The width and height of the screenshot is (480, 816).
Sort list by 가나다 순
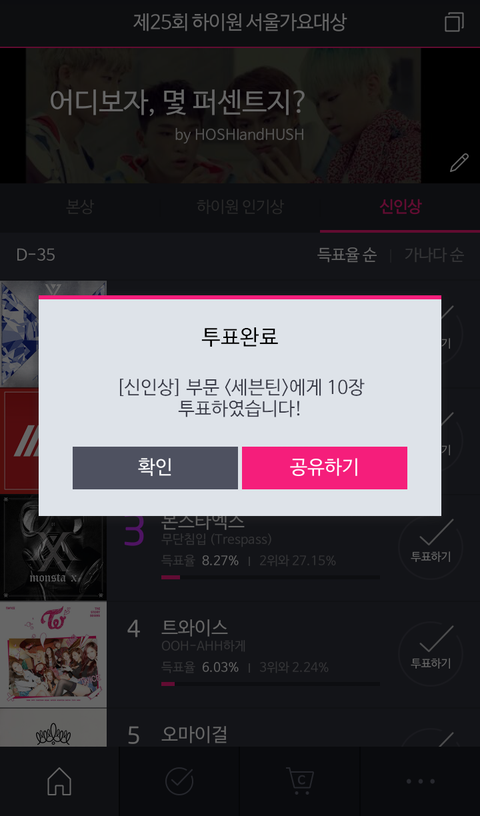click(434, 255)
